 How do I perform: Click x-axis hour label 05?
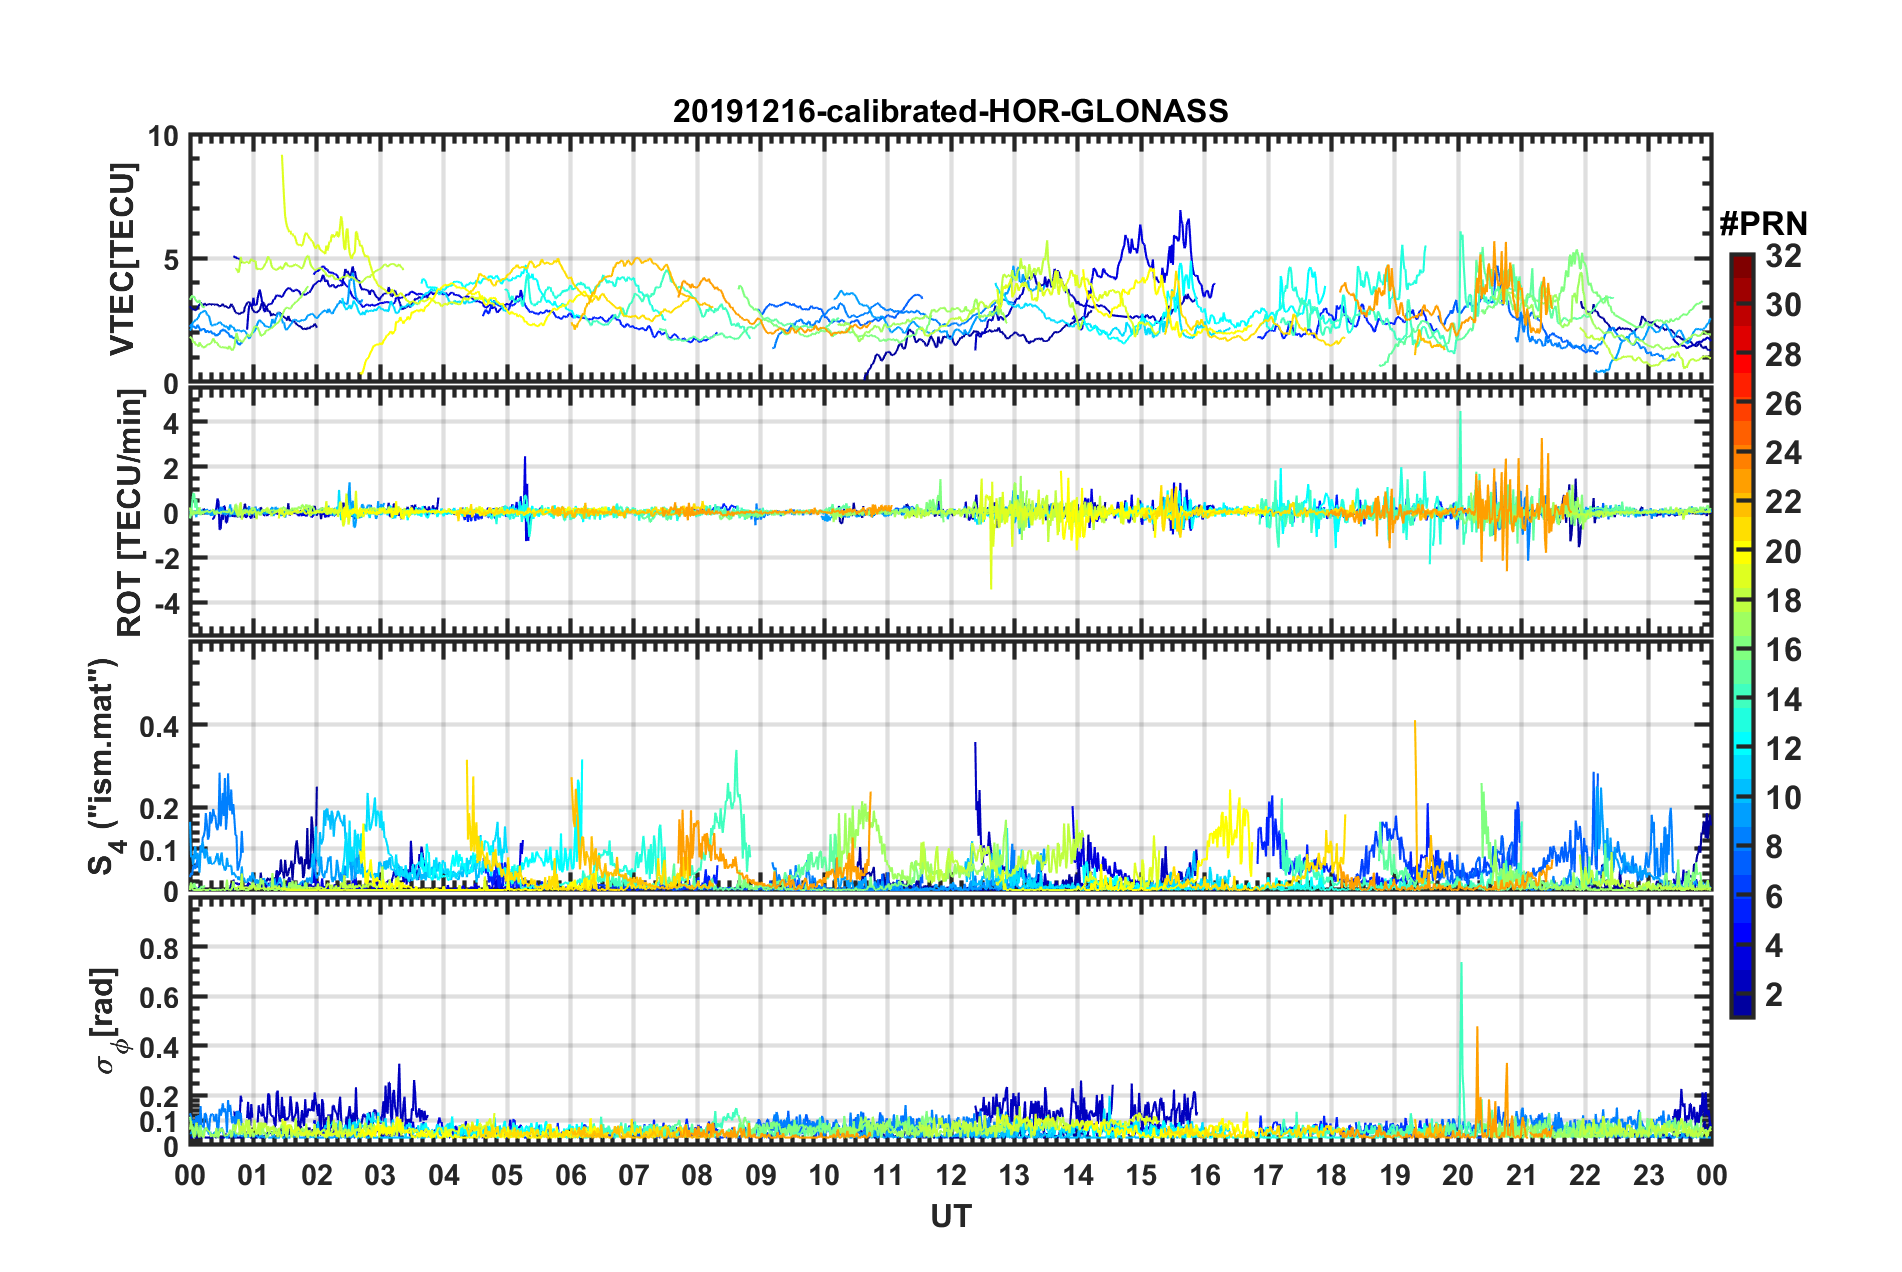tap(507, 1174)
